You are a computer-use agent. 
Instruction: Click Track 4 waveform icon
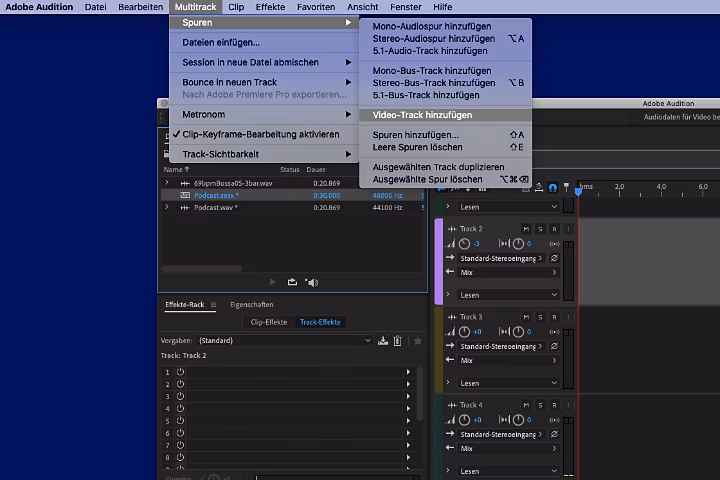coord(452,405)
